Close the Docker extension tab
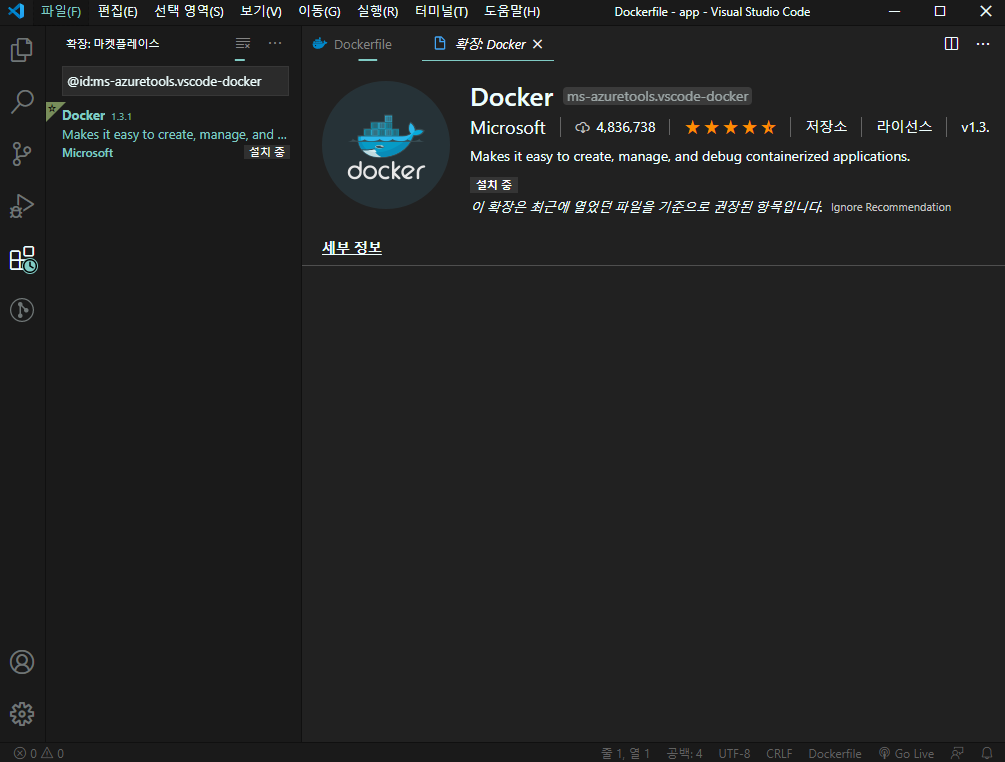Image resolution: width=1005 pixels, height=762 pixels. coord(538,44)
